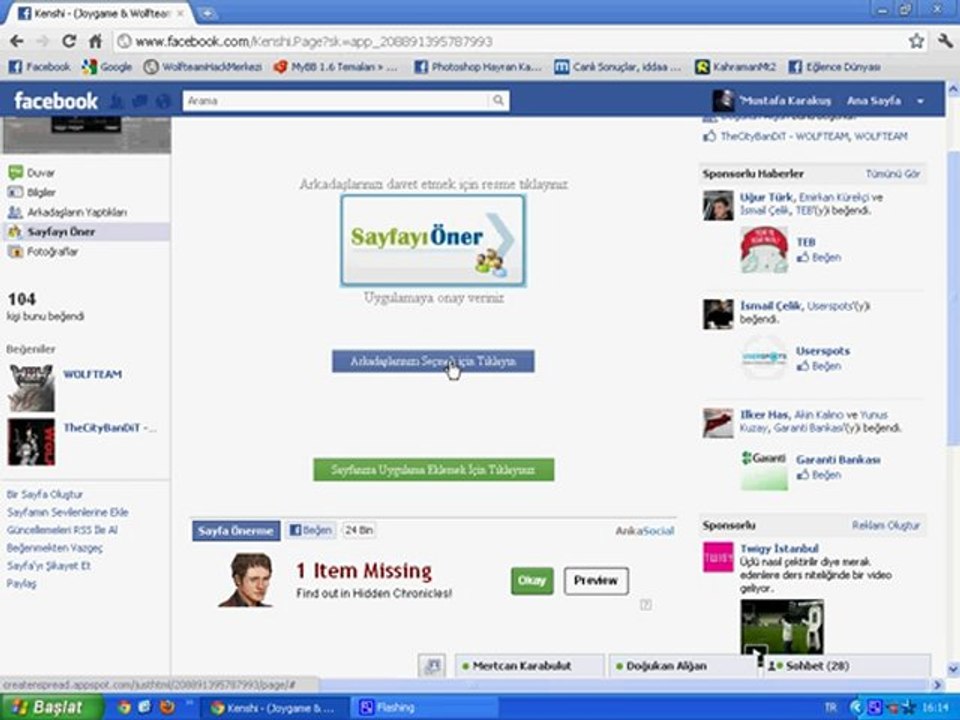This screenshot has width=960, height=720.
Task: Like Userspots via Beğen
Action: pos(819,366)
